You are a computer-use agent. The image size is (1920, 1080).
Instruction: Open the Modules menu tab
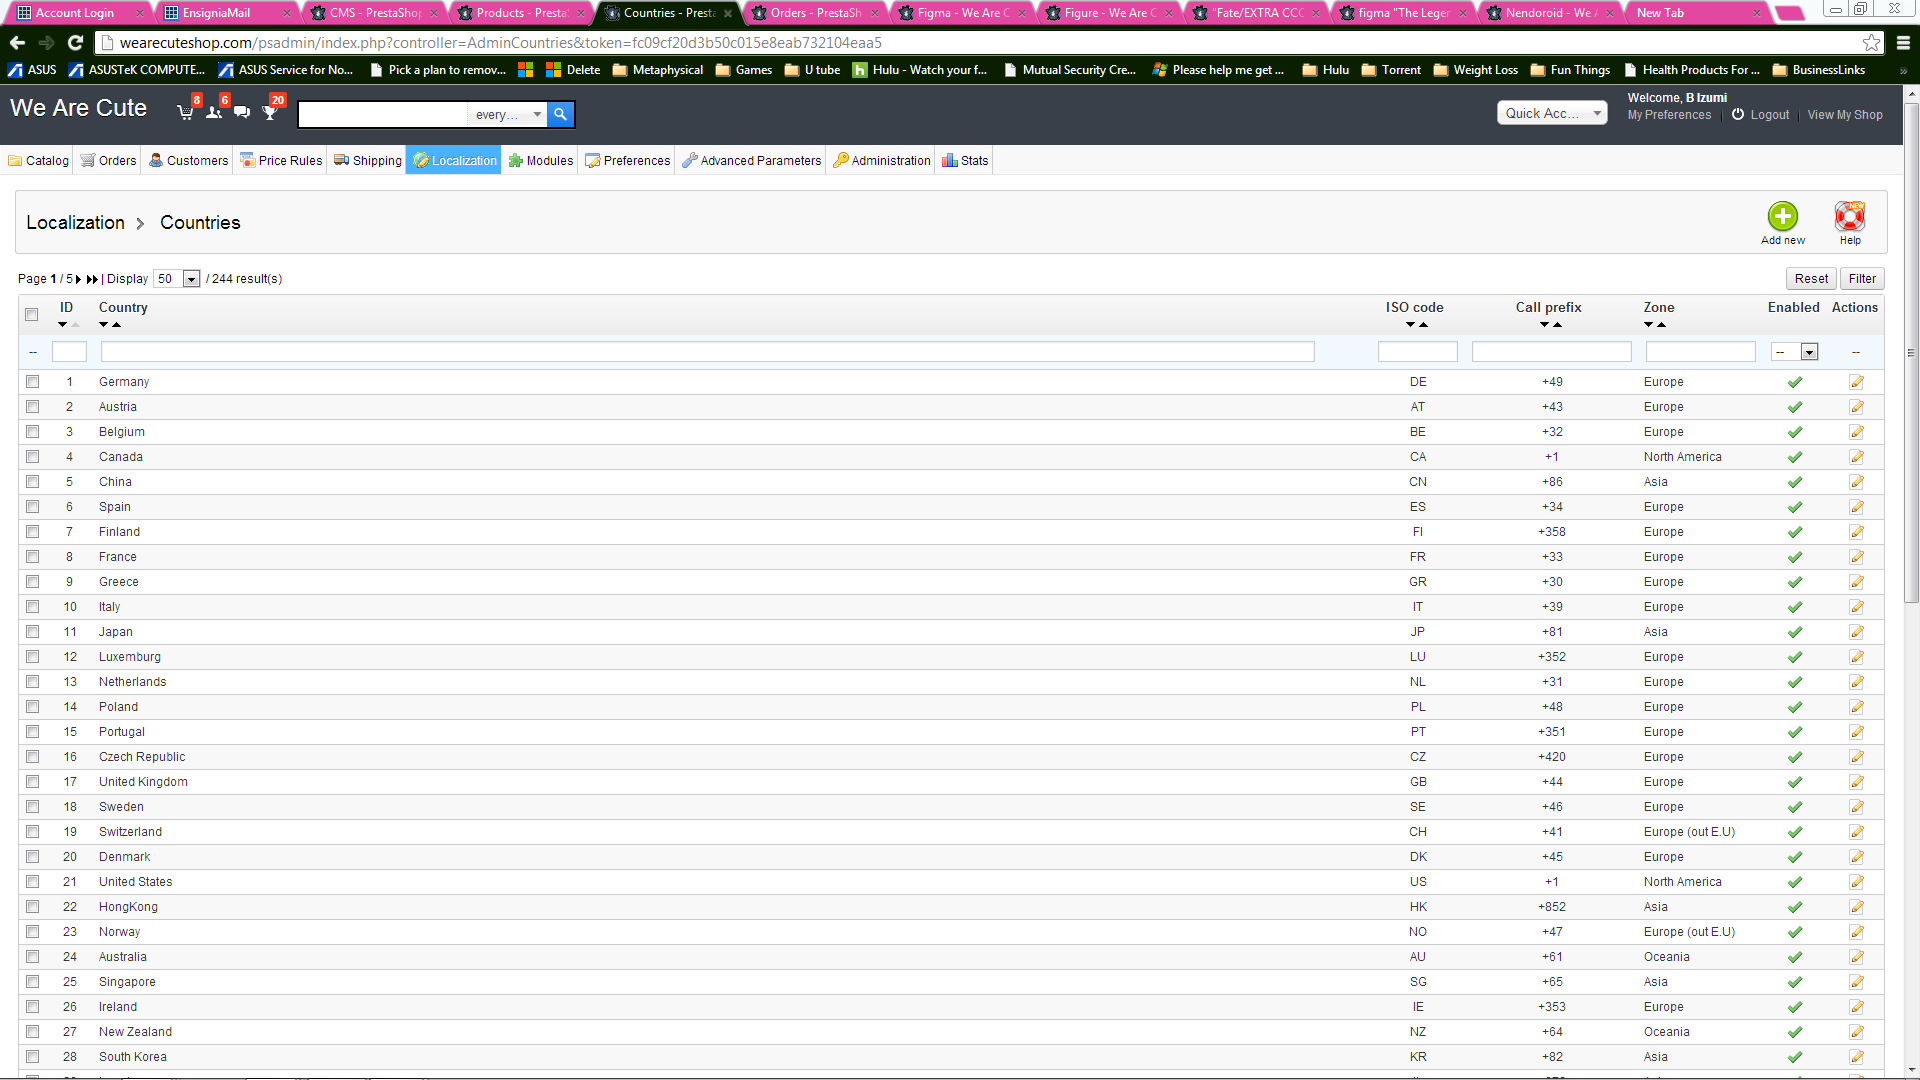point(541,160)
